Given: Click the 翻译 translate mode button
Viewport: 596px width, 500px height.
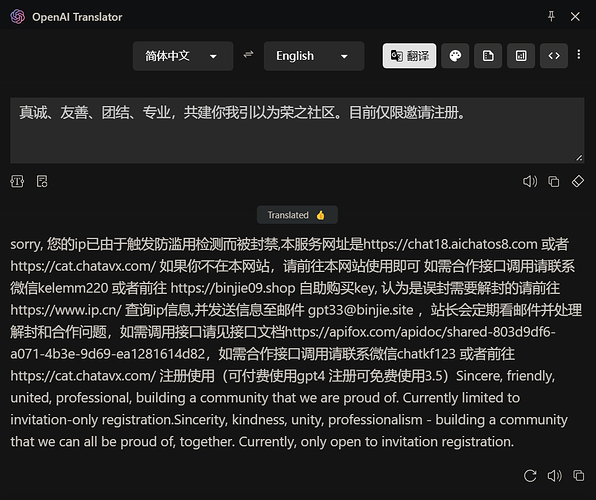Looking at the screenshot, I should (409, 56).
